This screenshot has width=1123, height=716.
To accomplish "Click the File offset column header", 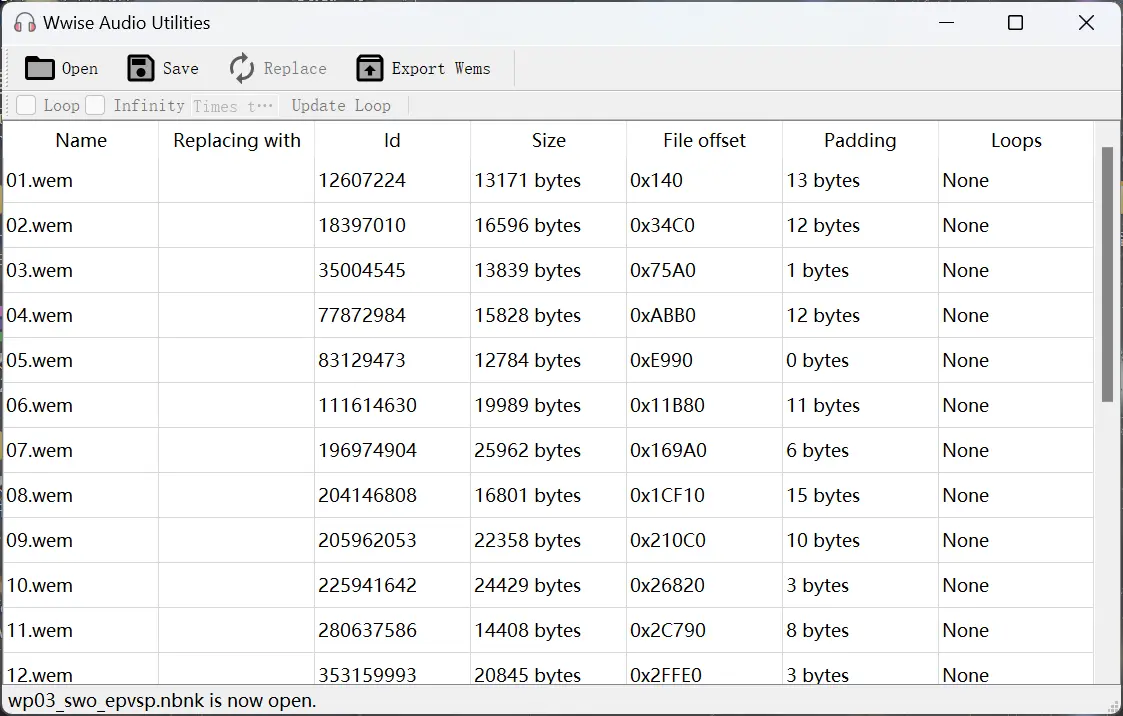I will point(704,141).
